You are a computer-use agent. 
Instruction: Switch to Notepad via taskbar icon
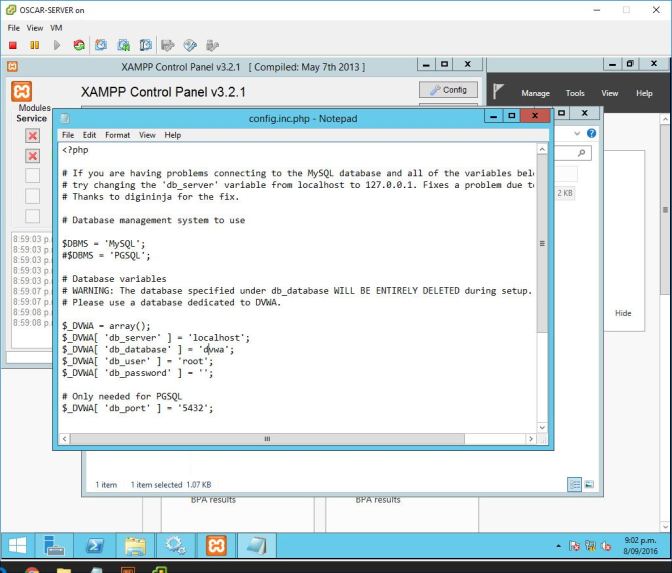pyautogui.click(x=257, y=545)
